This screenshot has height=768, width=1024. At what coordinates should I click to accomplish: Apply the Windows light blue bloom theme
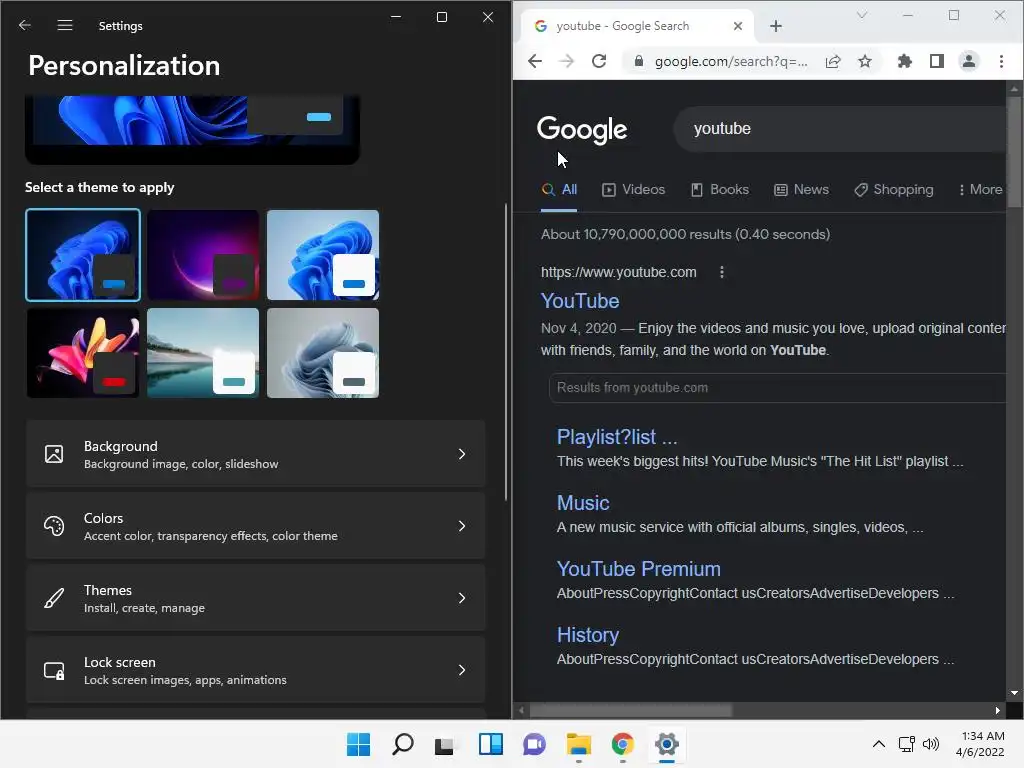(x=323, y=255)
